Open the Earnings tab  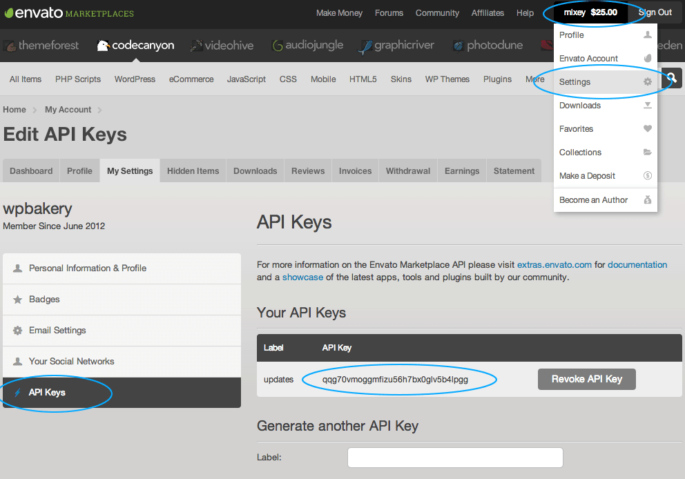coord(461,171)
